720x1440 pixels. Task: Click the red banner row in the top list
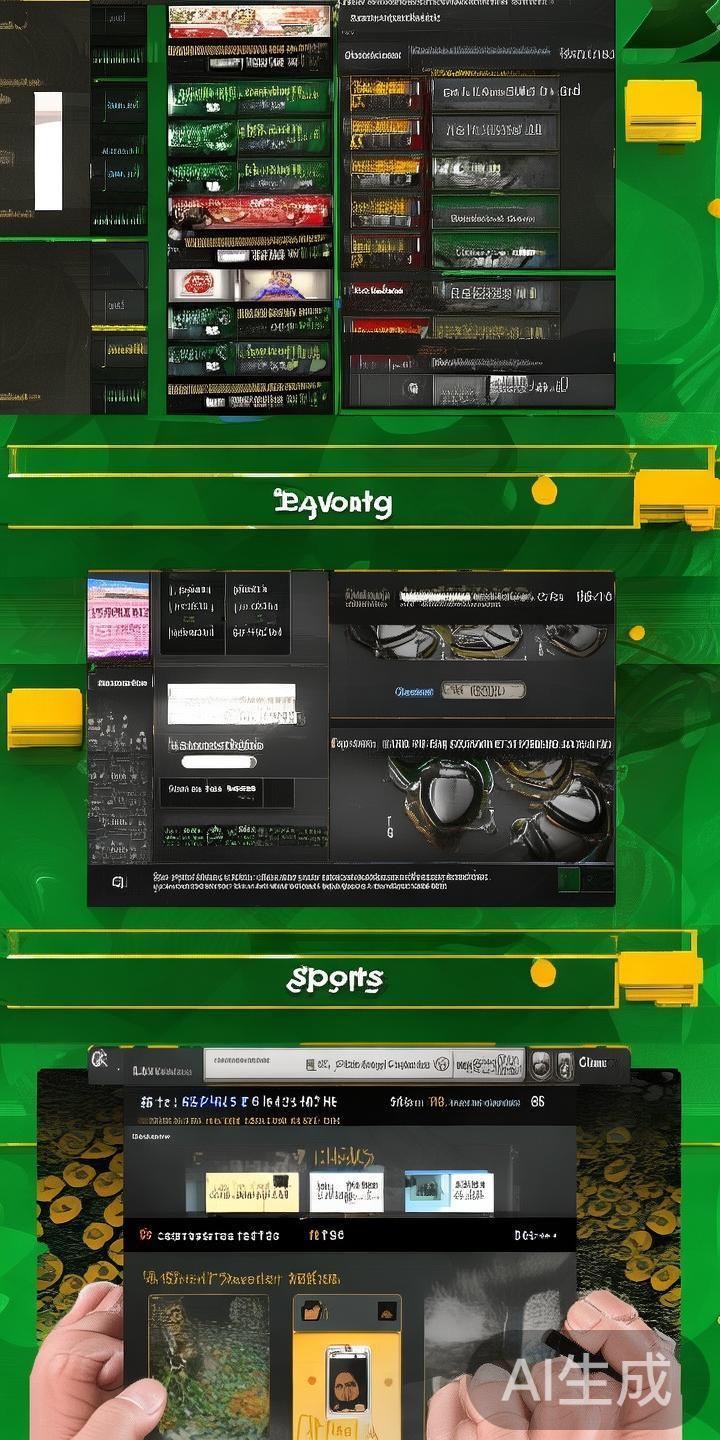coord(249,212)
